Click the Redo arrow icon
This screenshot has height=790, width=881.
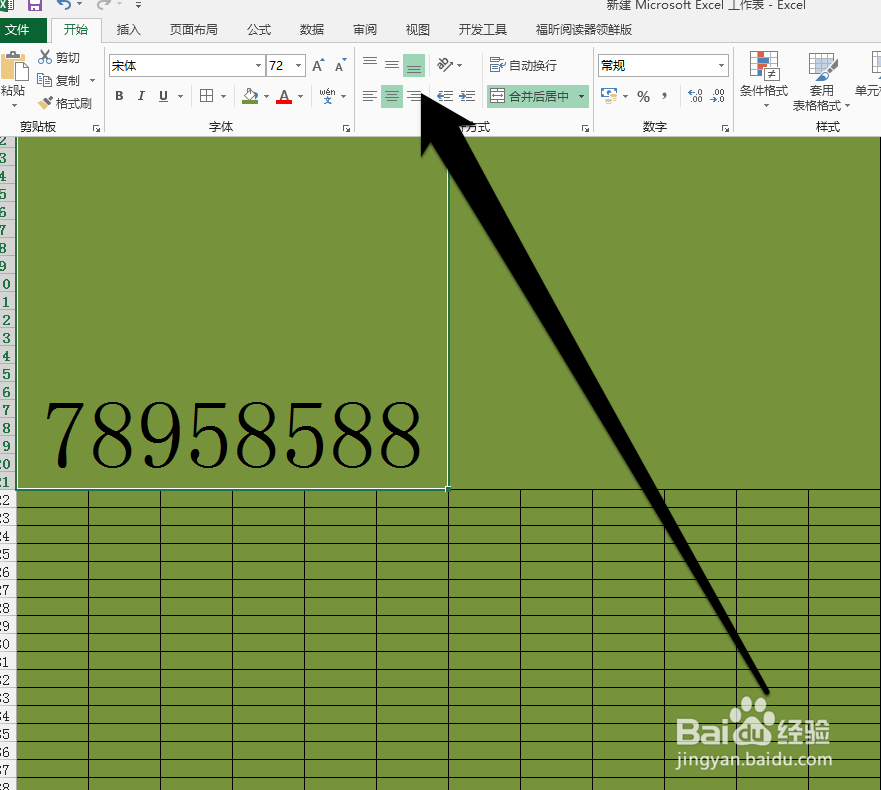click(104, 4)
